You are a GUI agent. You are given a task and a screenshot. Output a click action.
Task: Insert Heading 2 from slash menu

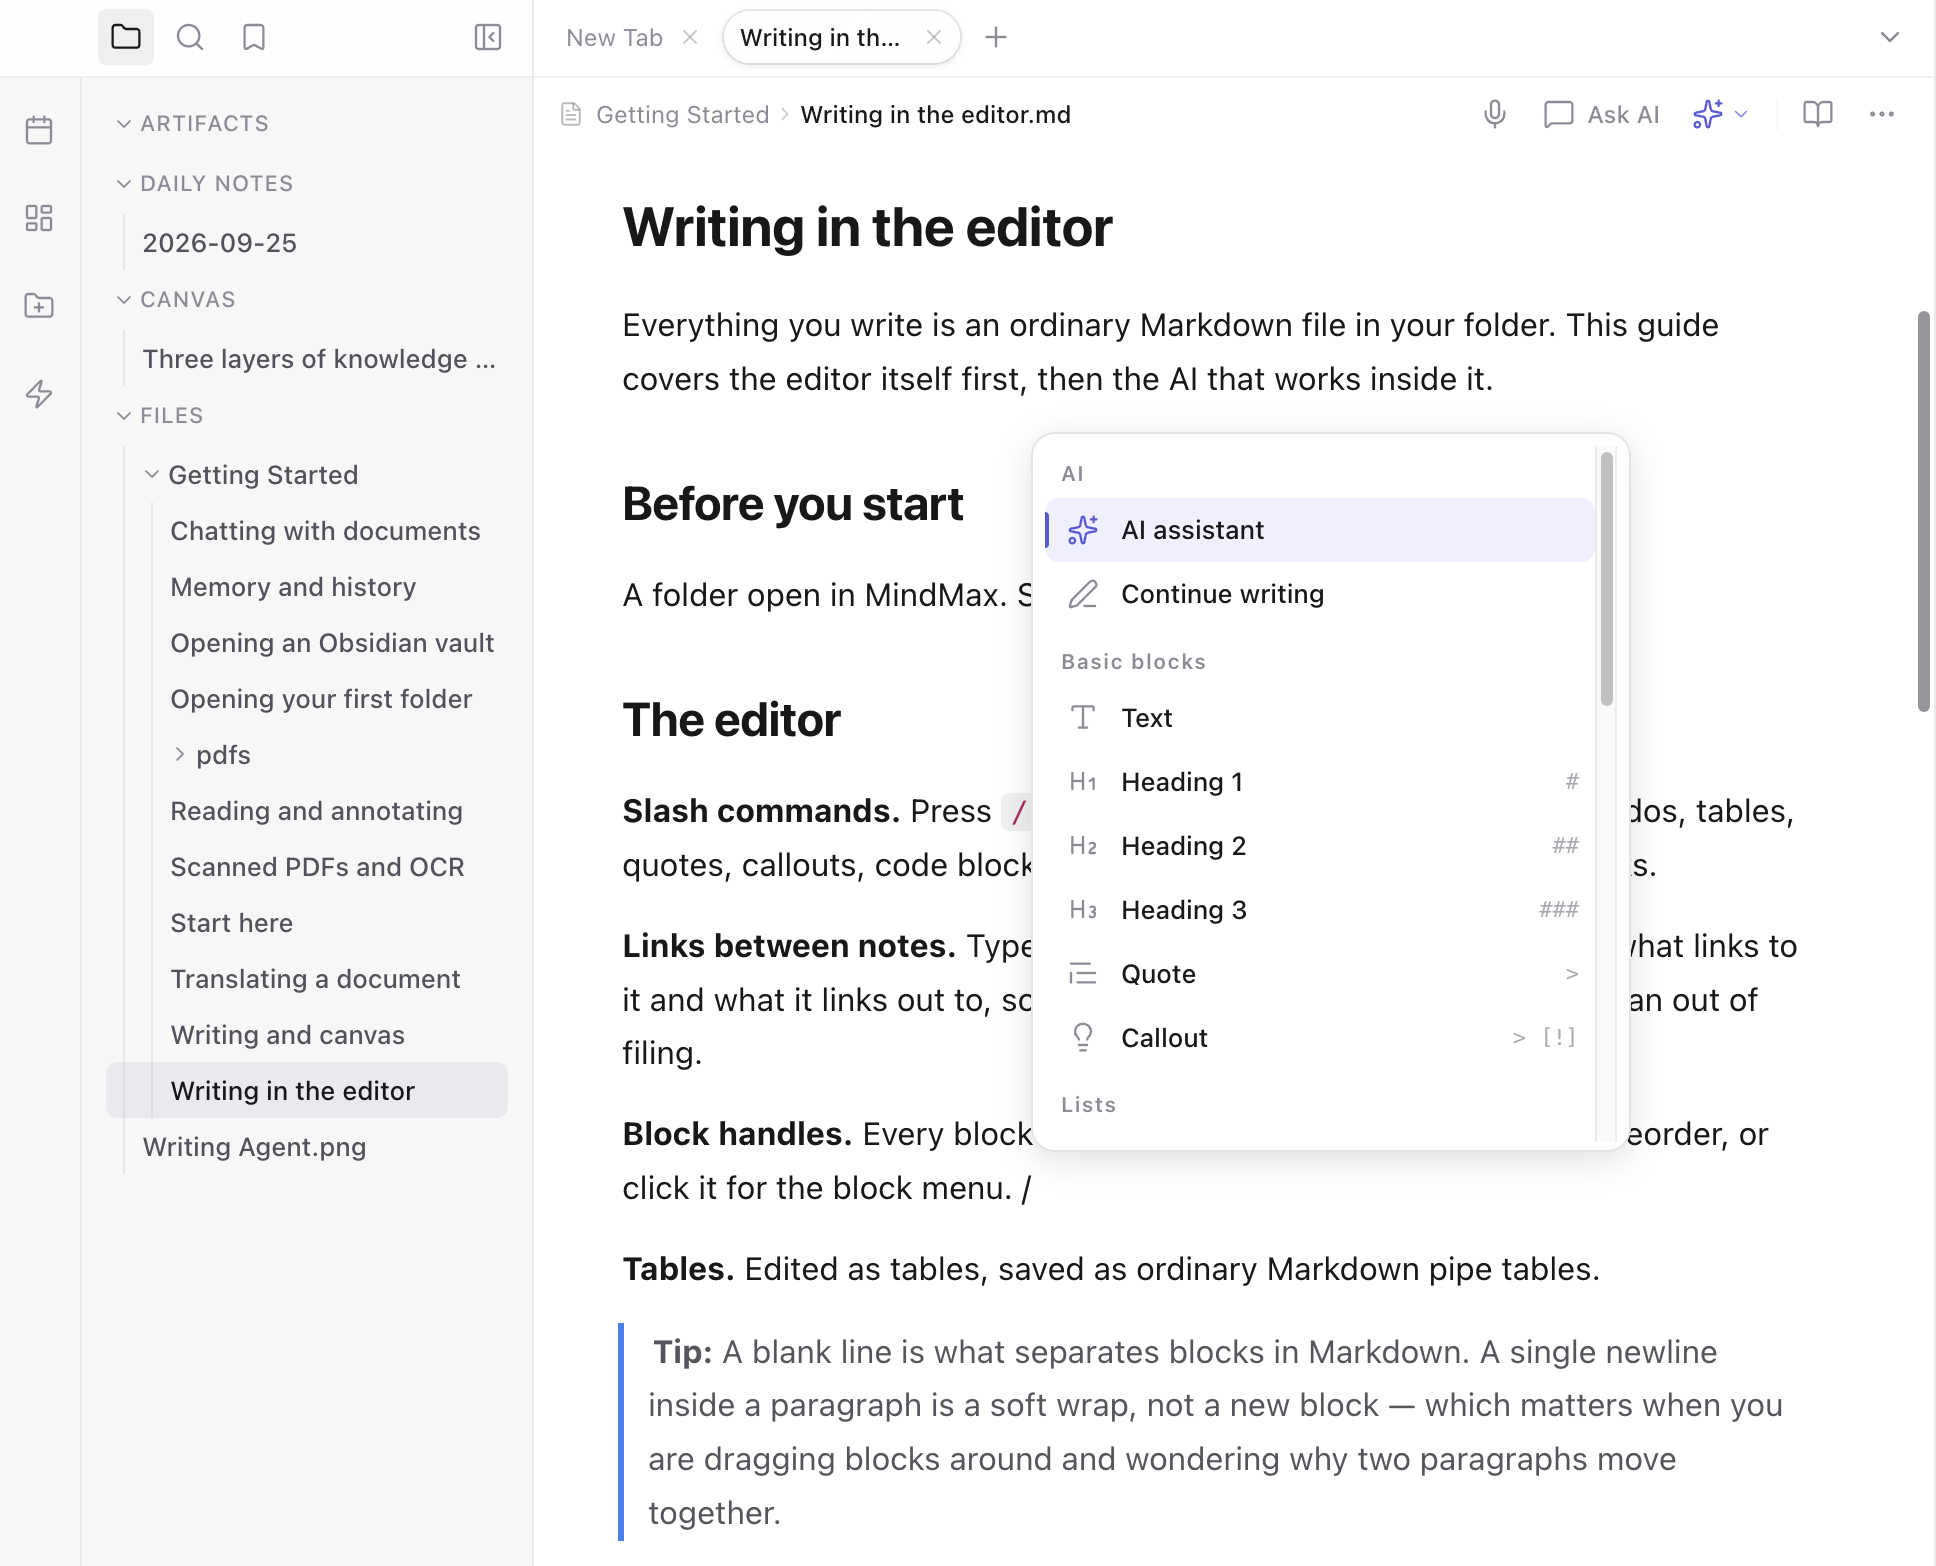(1320, 846)
